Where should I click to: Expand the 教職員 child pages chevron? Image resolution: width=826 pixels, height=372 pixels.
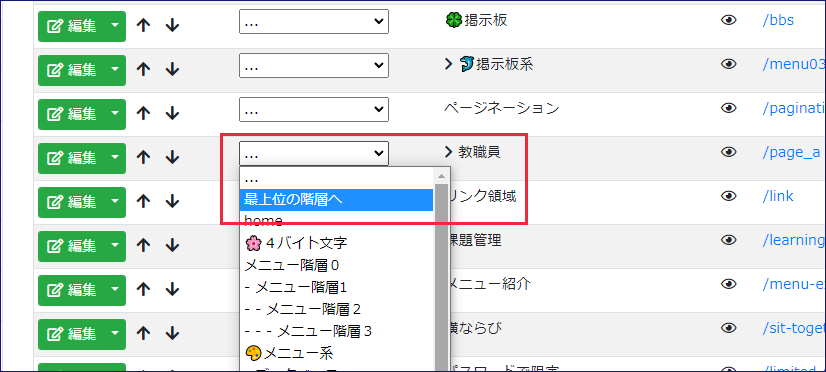(449, 152)
